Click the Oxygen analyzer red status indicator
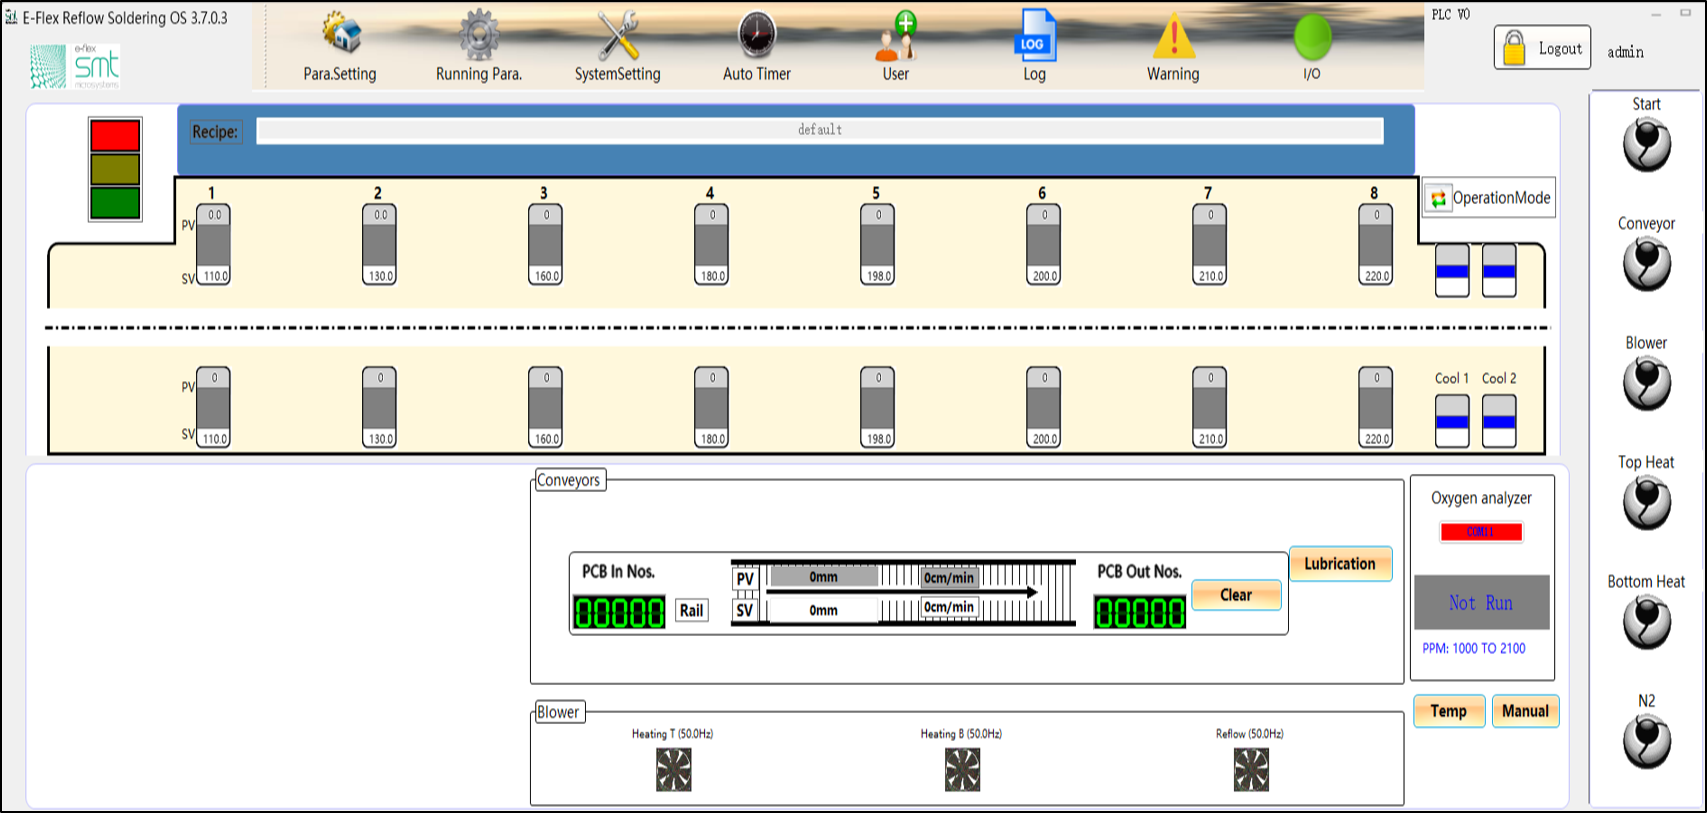This screenshot has height=813, width=1707. click(x=1481, y=532)
